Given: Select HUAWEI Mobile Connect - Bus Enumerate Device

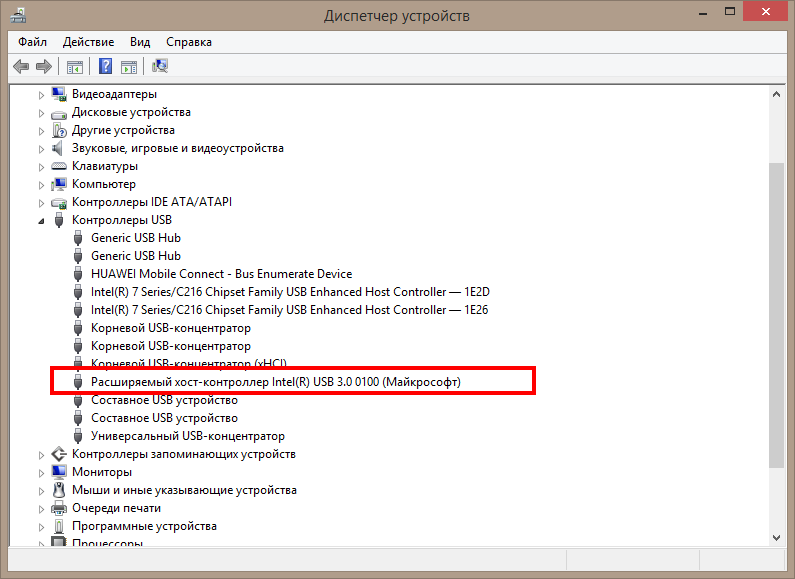Looking at the screenshot, I should (222, 274).
